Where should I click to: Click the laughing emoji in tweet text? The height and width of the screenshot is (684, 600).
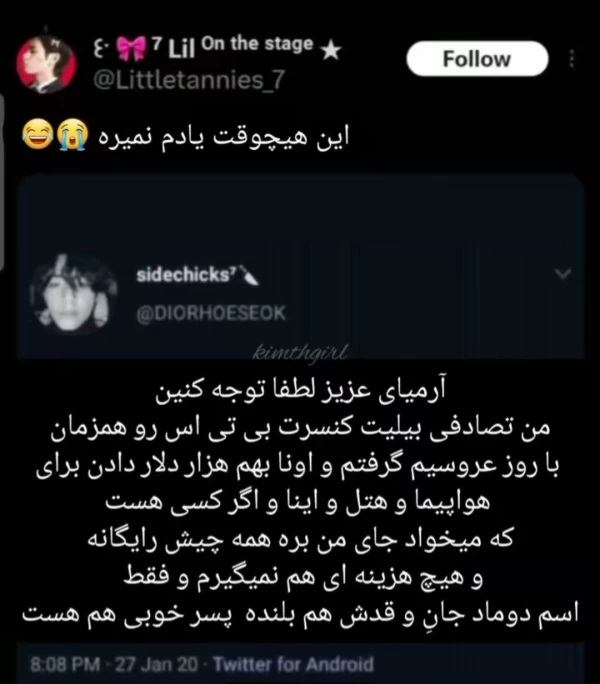37,134
